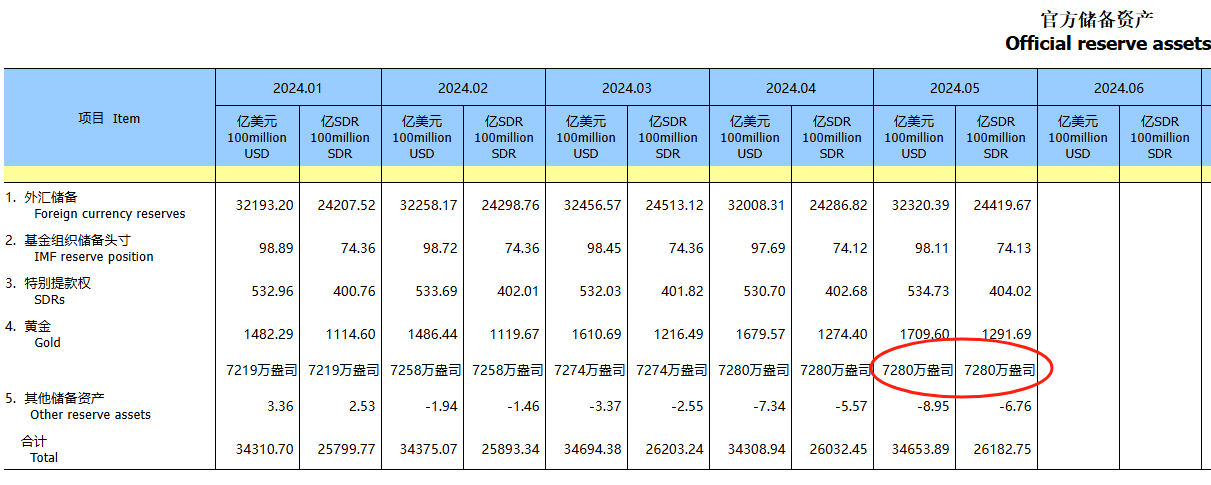Select the foreign reserves value 32193.20
The image size is (1211, 485).
(264, 205)
